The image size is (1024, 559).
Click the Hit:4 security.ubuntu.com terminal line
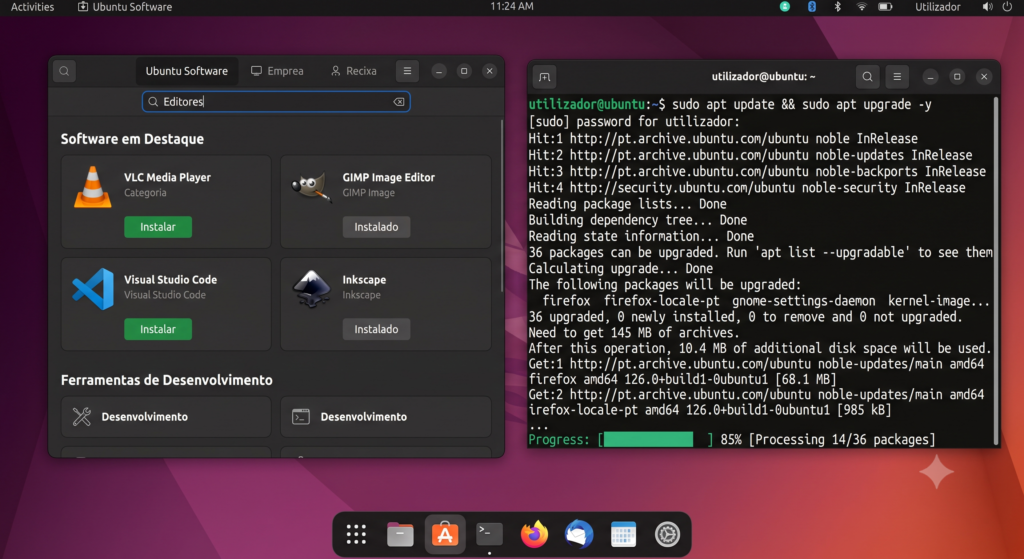click(x=746, y=187)
